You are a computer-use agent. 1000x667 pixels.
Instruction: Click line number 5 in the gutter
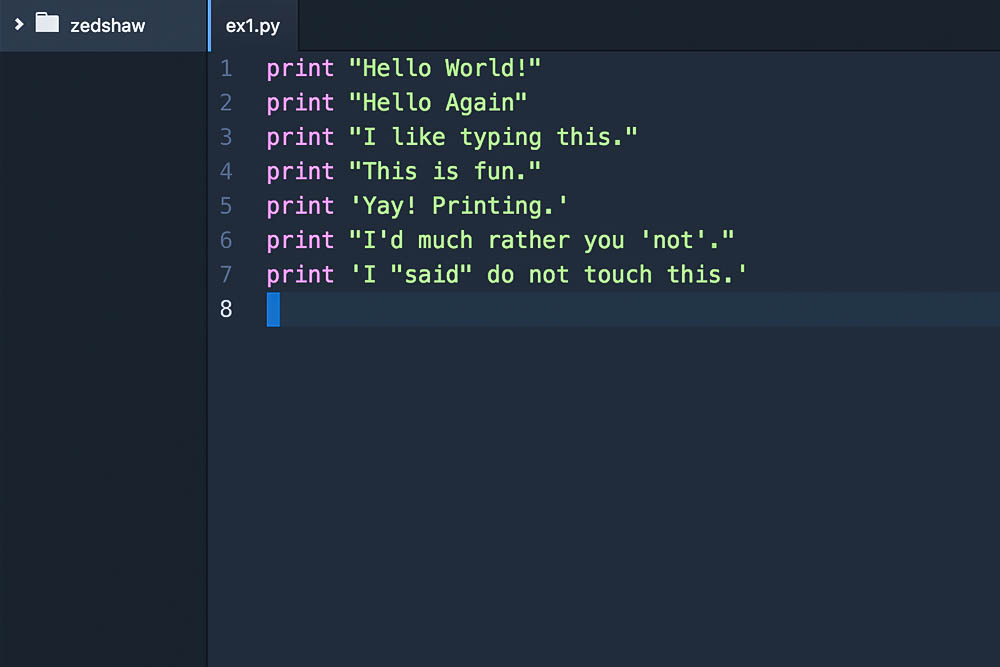[226, 205]
